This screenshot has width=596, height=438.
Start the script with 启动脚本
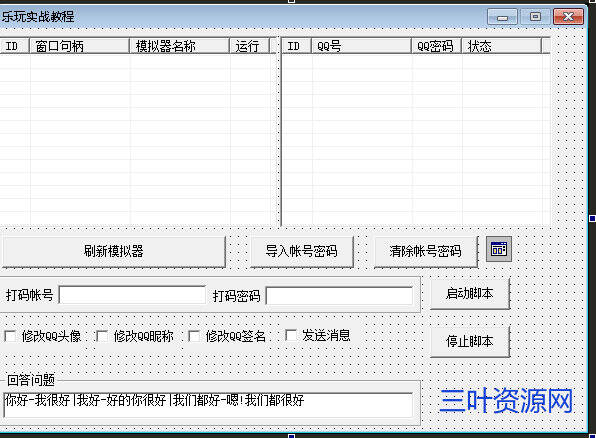(x=470, y=294)
